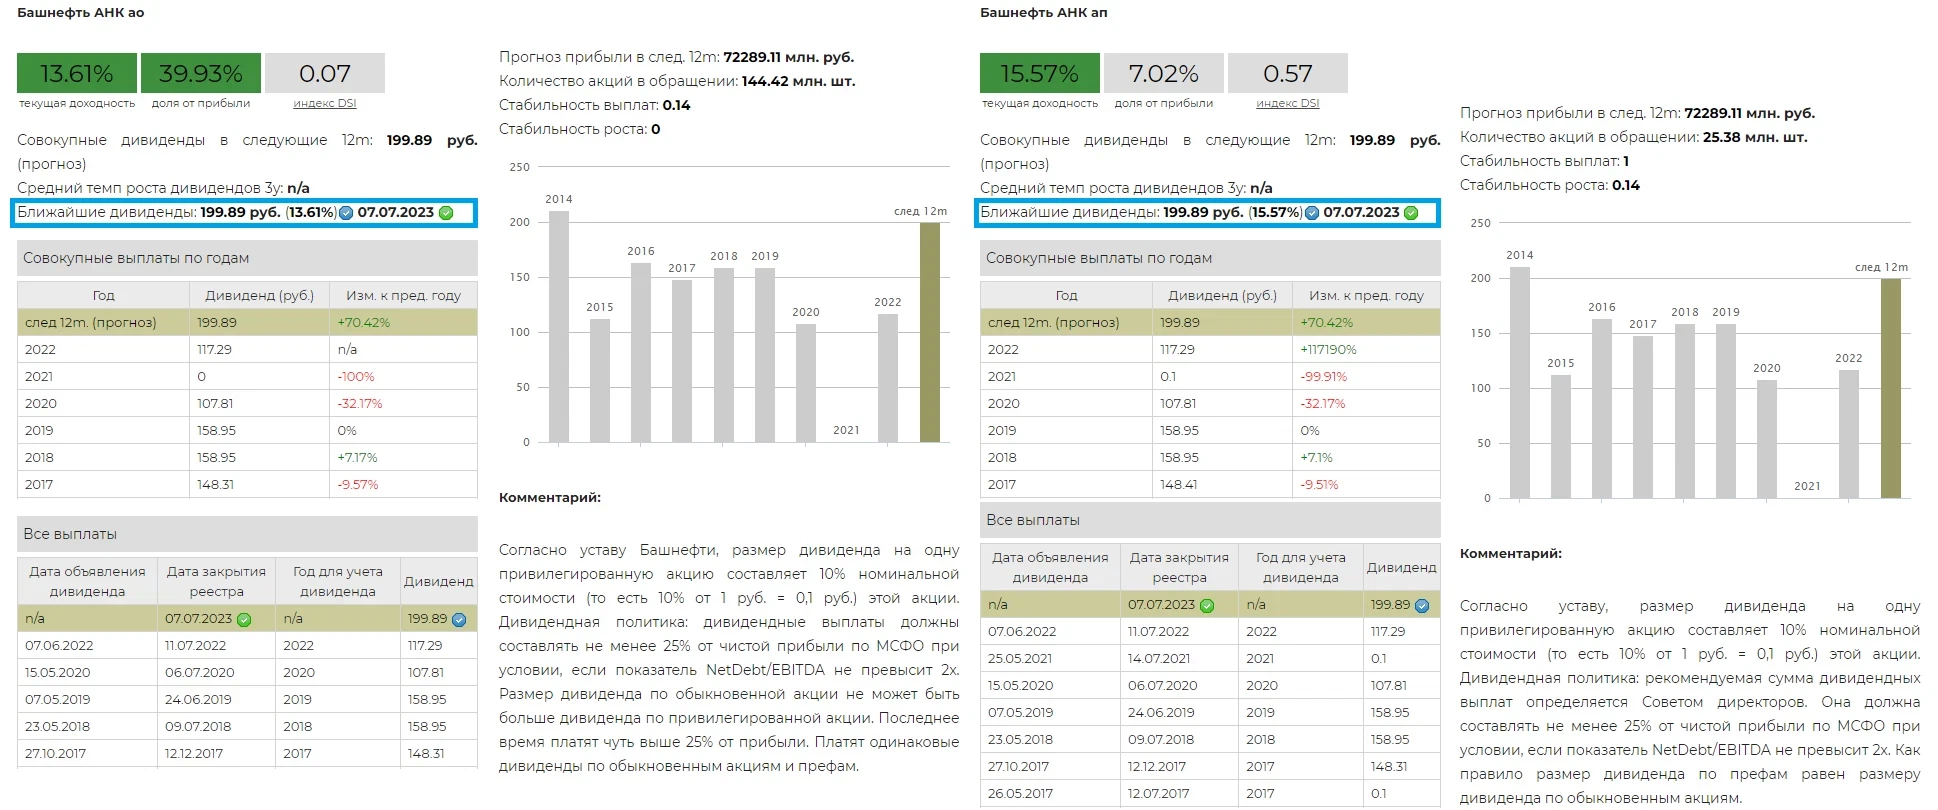Click the 2014 bar in the ап chart

[x=1519, y=382]
